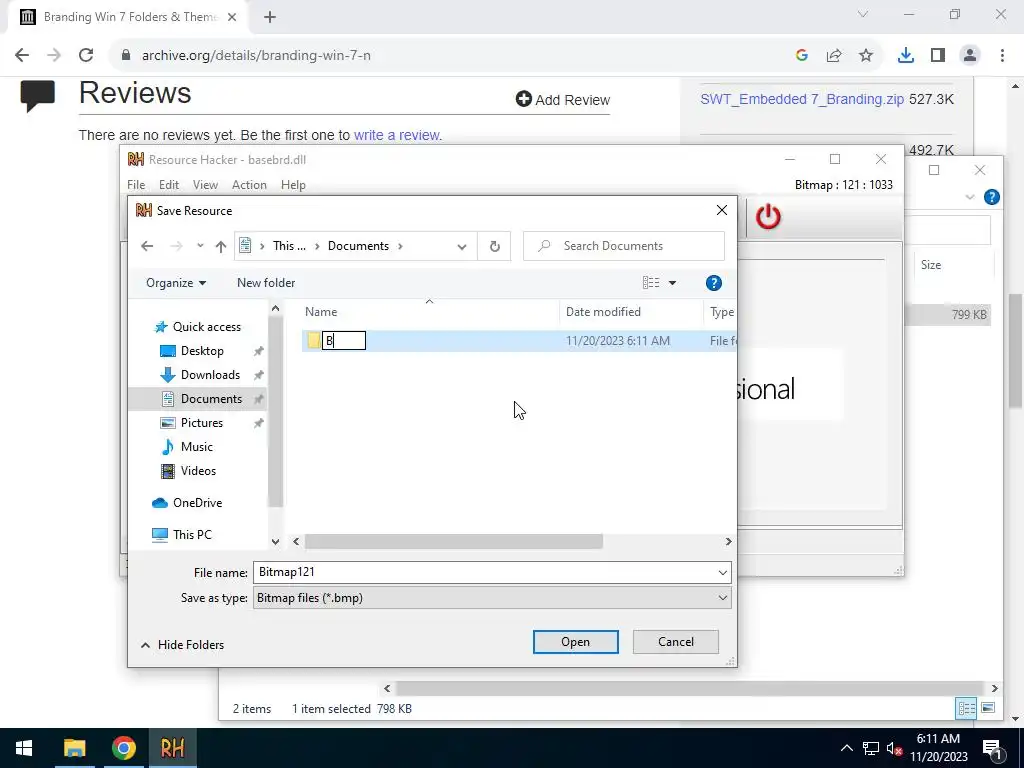Screen dimensions: 1024x768
Task: Create a New folder
Action: coord(266,283)
